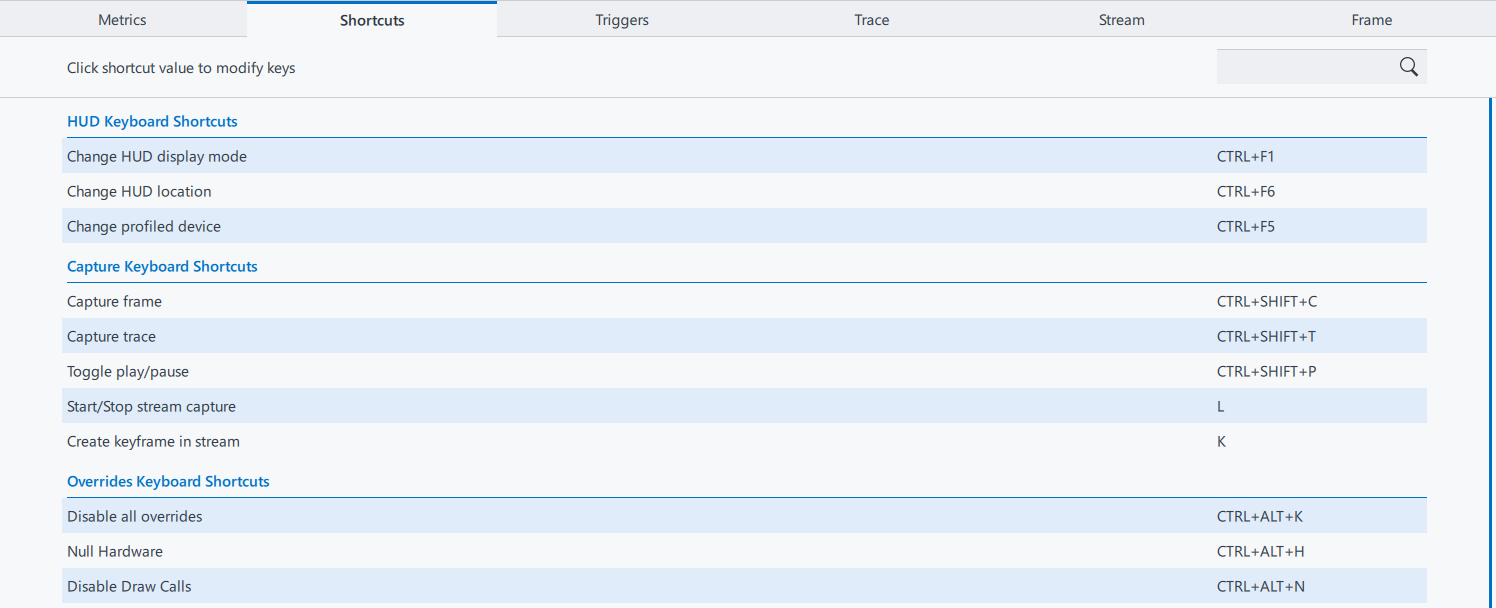
Task: Change the K keyframe key
Action: click(x=1221, y=441)
